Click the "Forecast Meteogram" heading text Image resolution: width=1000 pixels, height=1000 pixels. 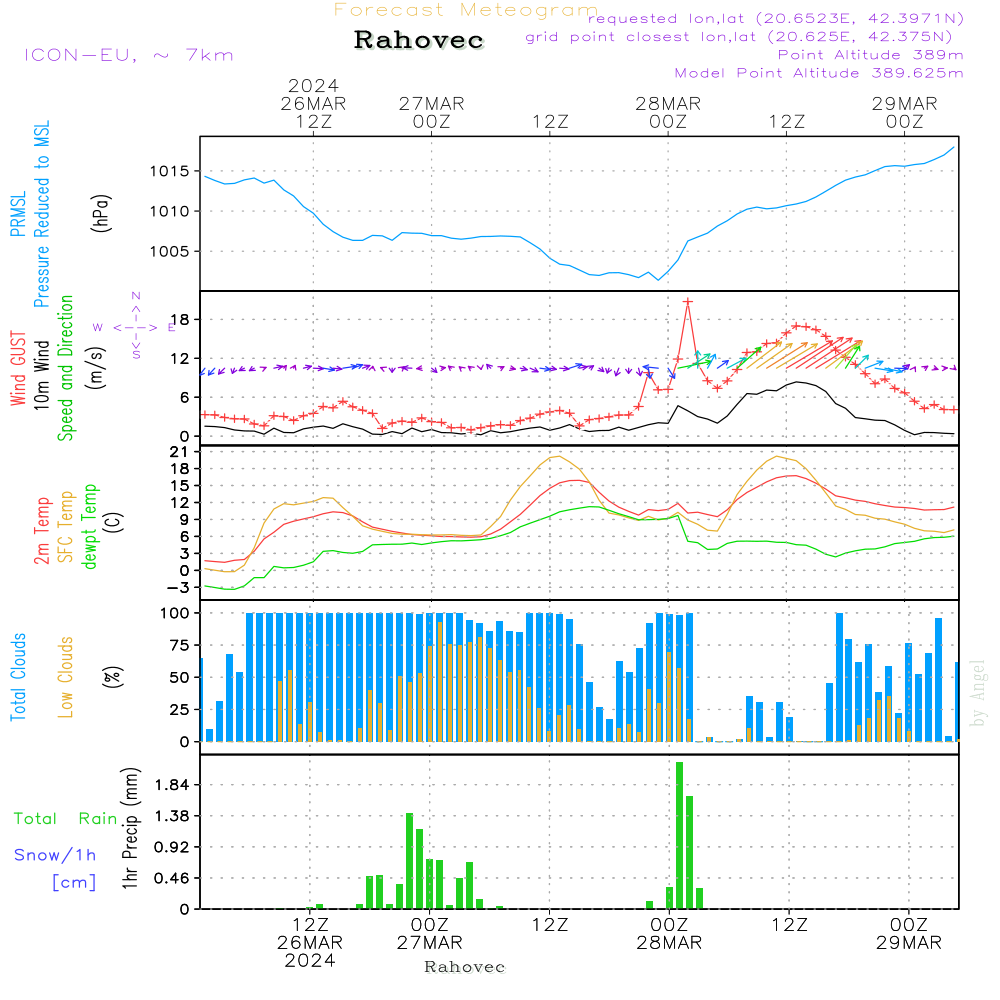[x=465, y=10]
